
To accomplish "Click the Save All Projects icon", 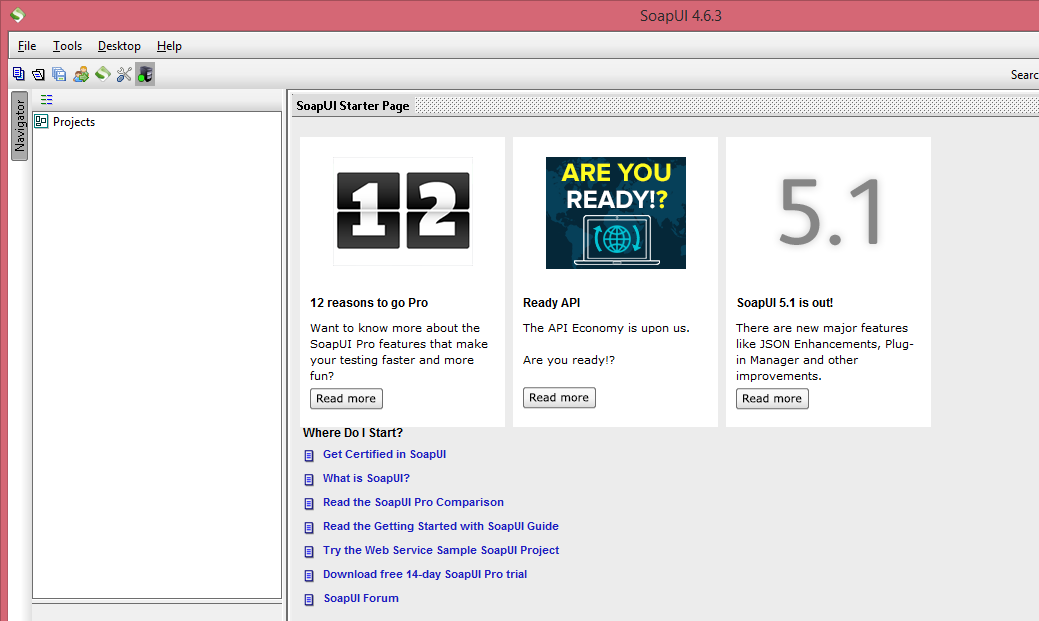I will (59, 74).
